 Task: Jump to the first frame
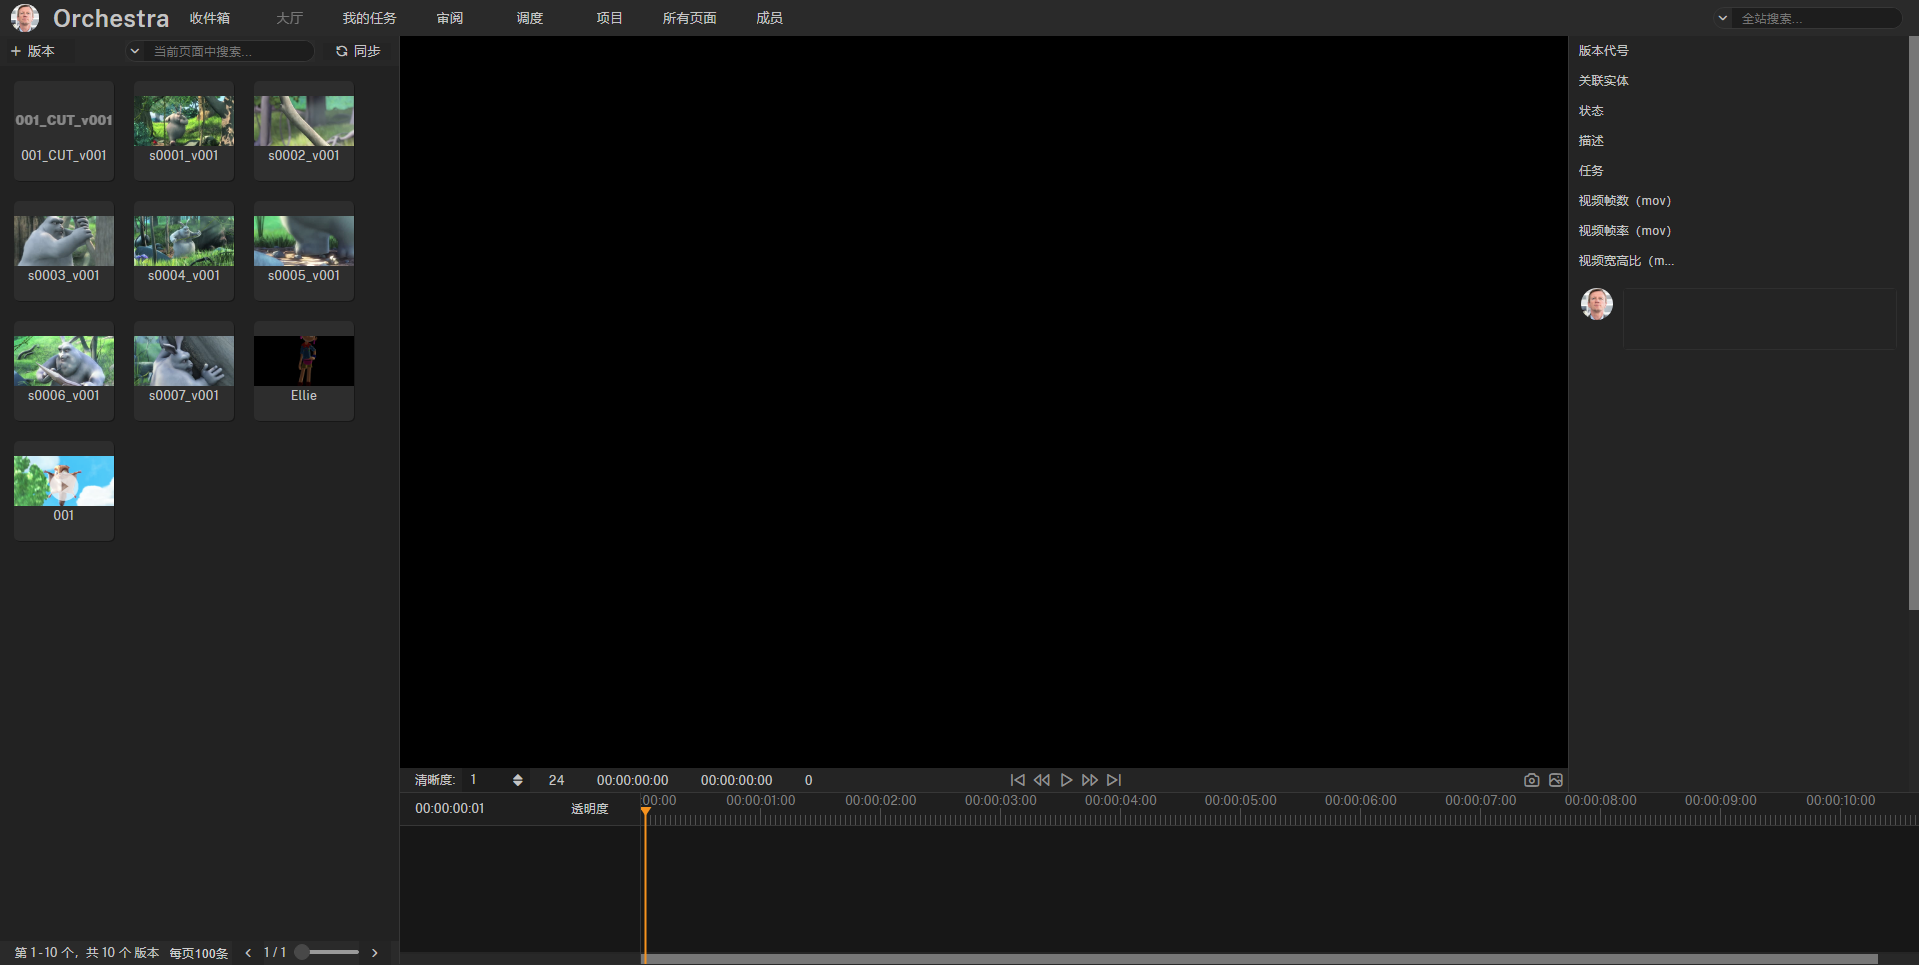[x=1017, y=780]
